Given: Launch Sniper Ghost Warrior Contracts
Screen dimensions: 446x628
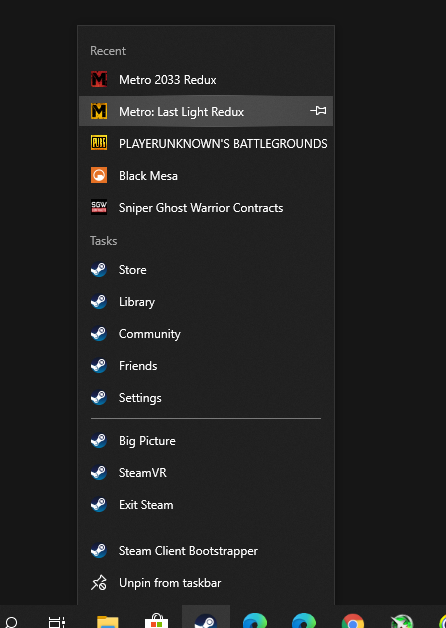Looking at the screenshot, I should [x=206, y=207].
